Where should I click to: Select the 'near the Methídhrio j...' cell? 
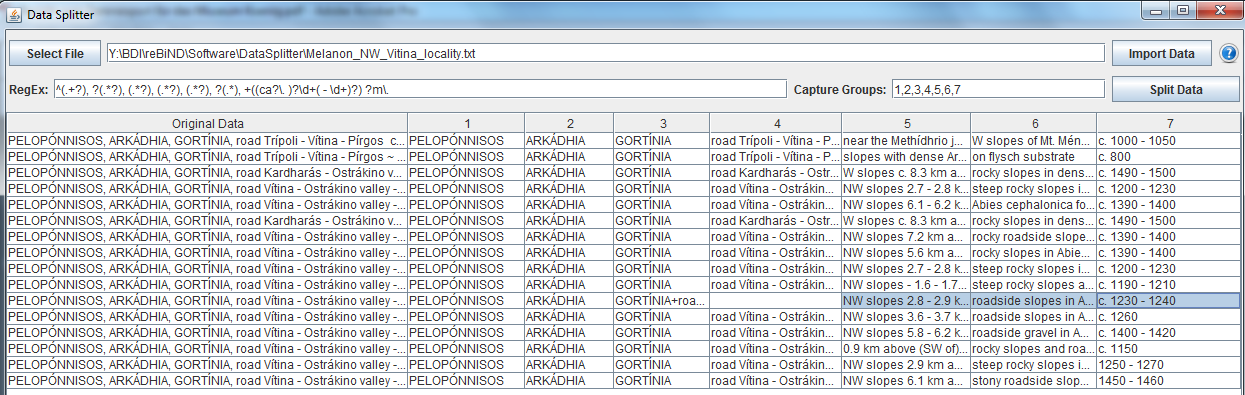905,140
